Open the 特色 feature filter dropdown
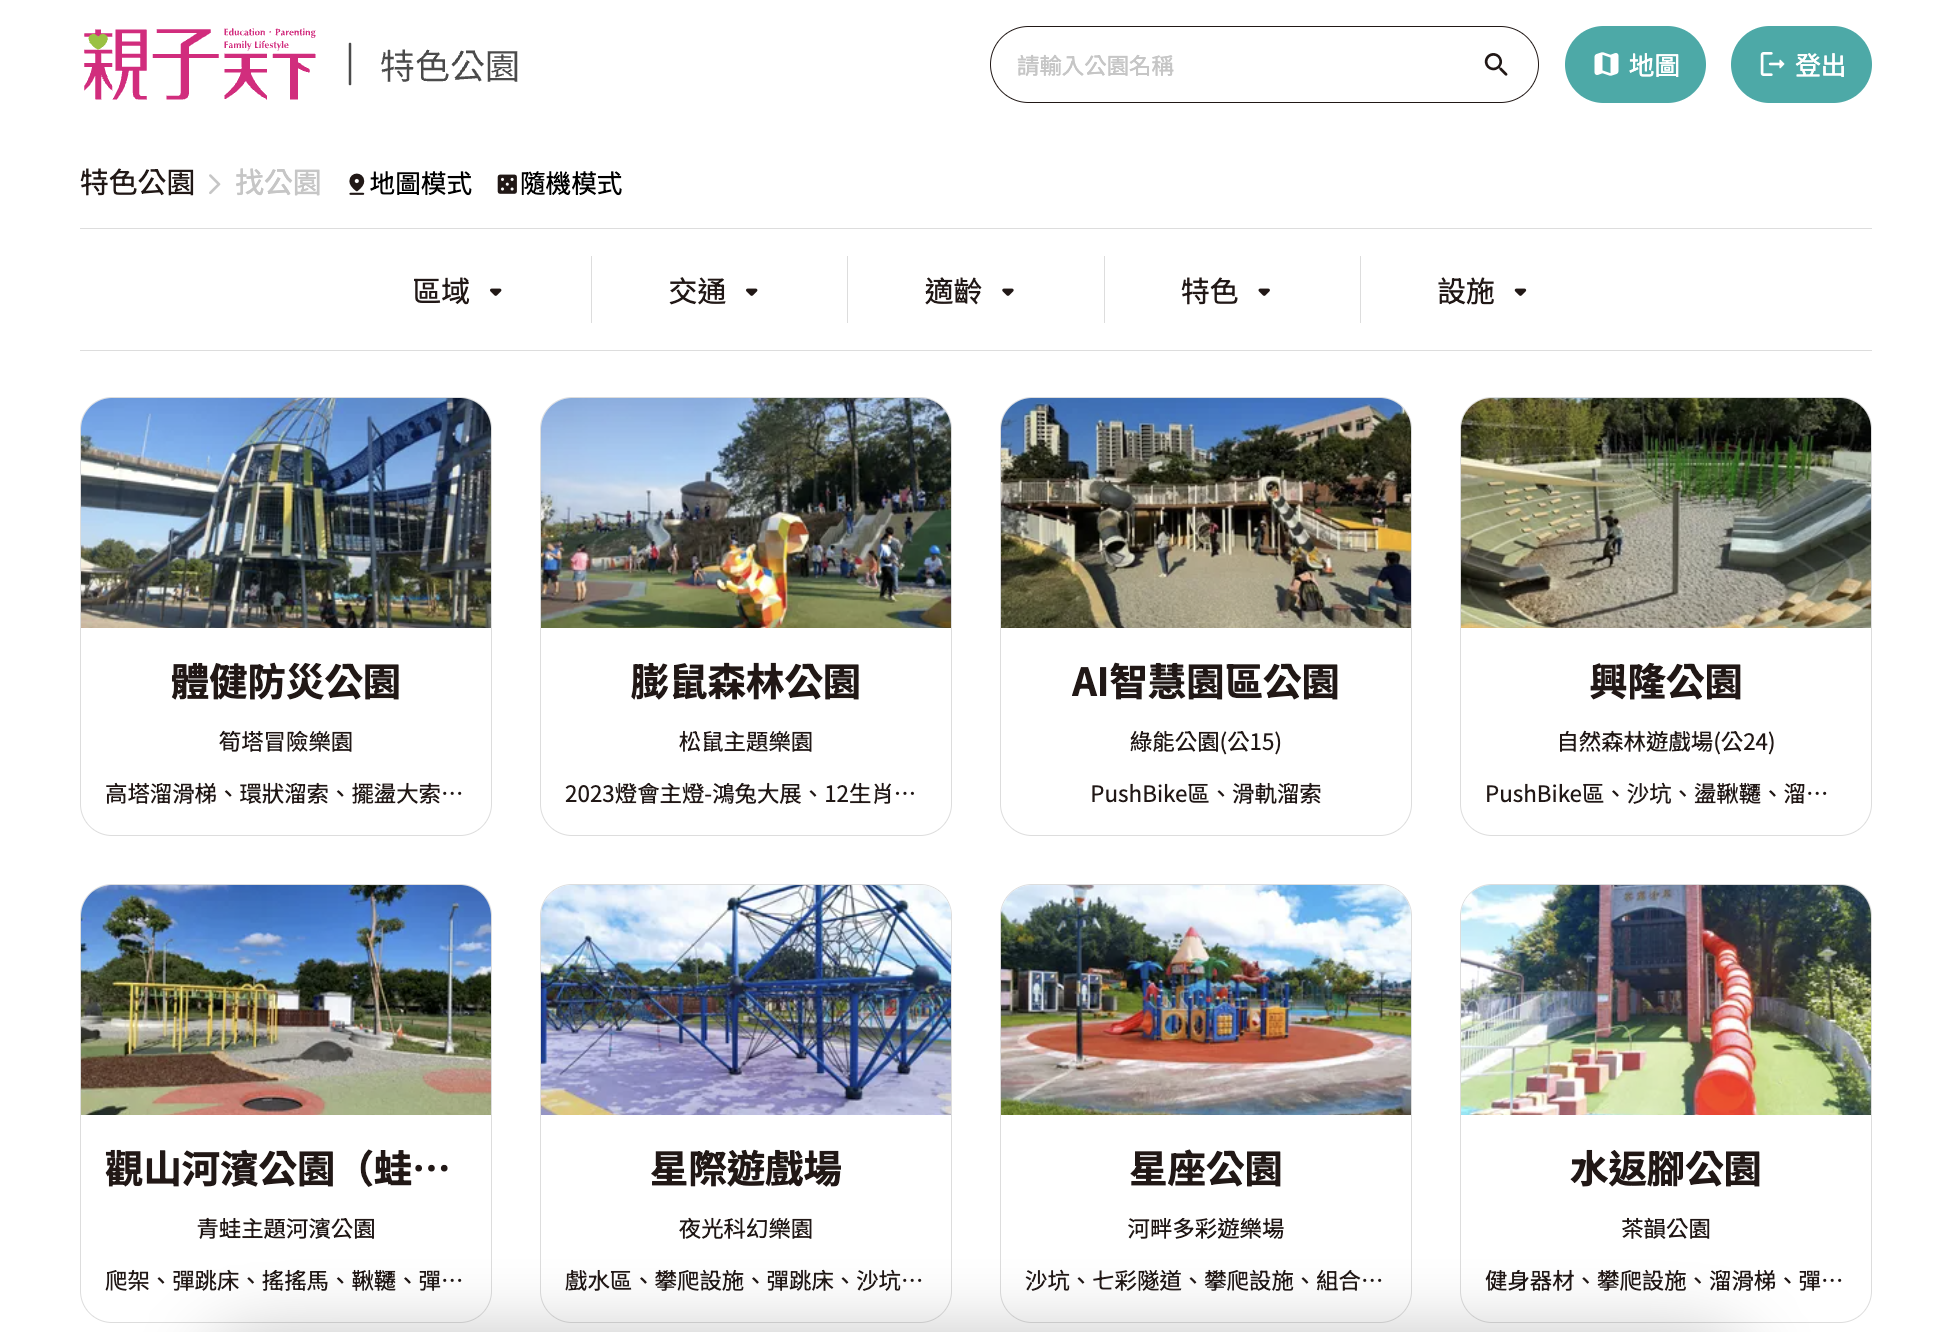Viewport: 1936px width, 1332px height. [x=1225, y=291]
